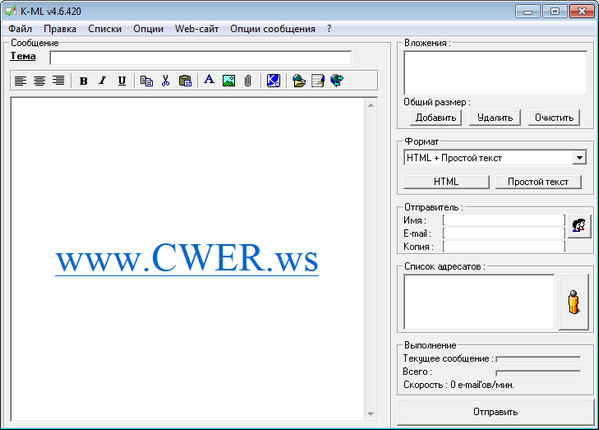Toggle italic formatting
This screenshot has height=430, width=599.
102,81
